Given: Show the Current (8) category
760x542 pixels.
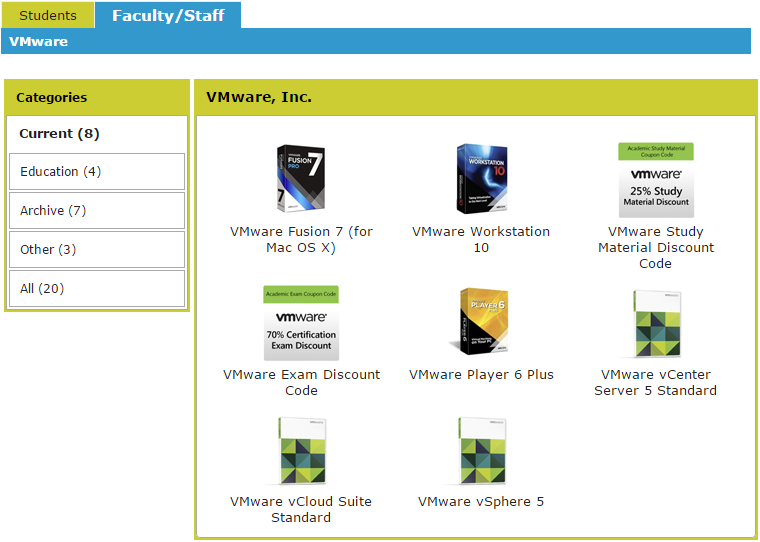Looking at the screenshot, I should click(97, 133).
